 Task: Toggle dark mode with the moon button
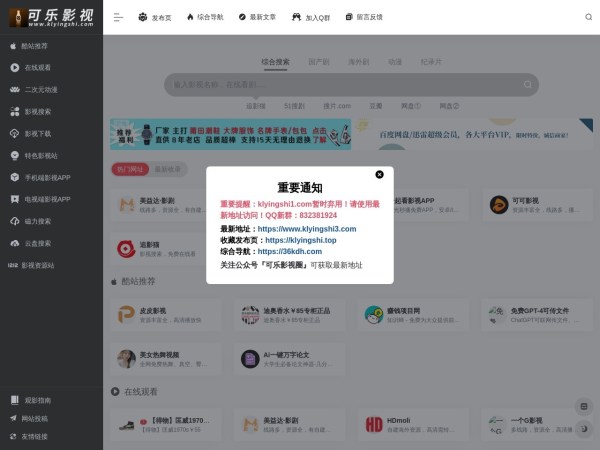[x=583, y=428]
